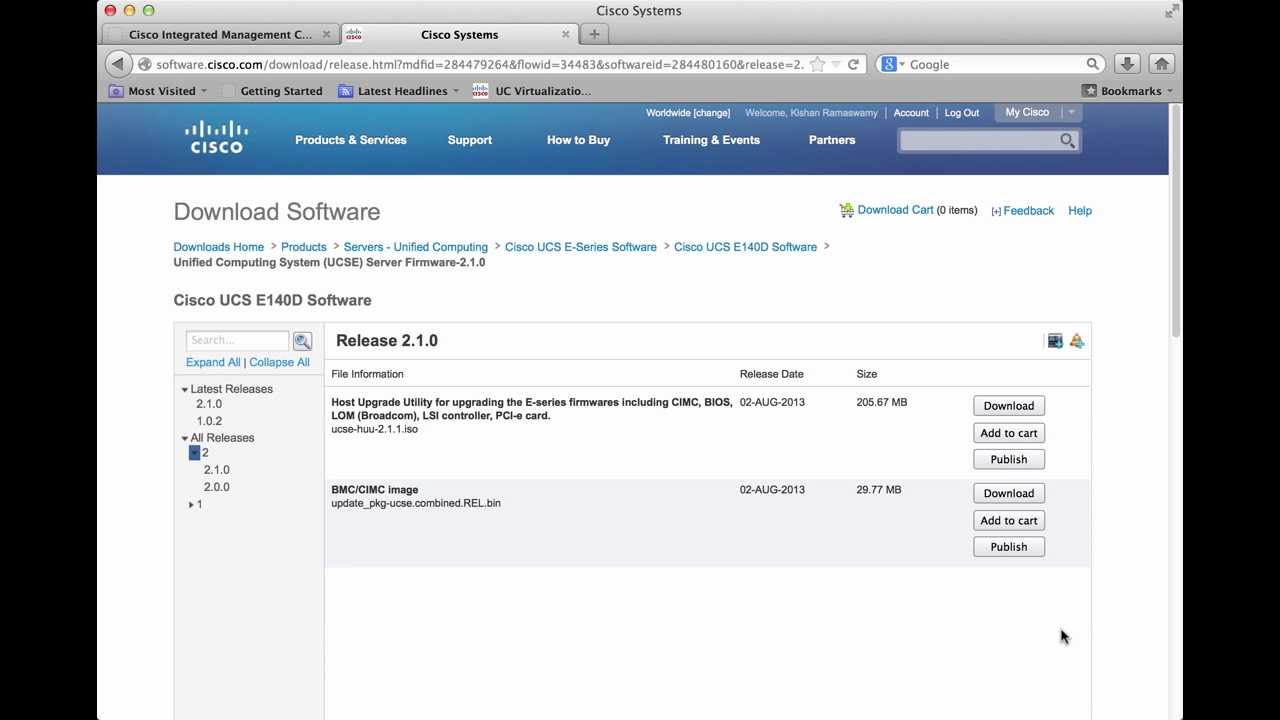Viewport: 1280px width, 720px height.
Task: Collapse the release 2 folder arrow
Action: 194,453
